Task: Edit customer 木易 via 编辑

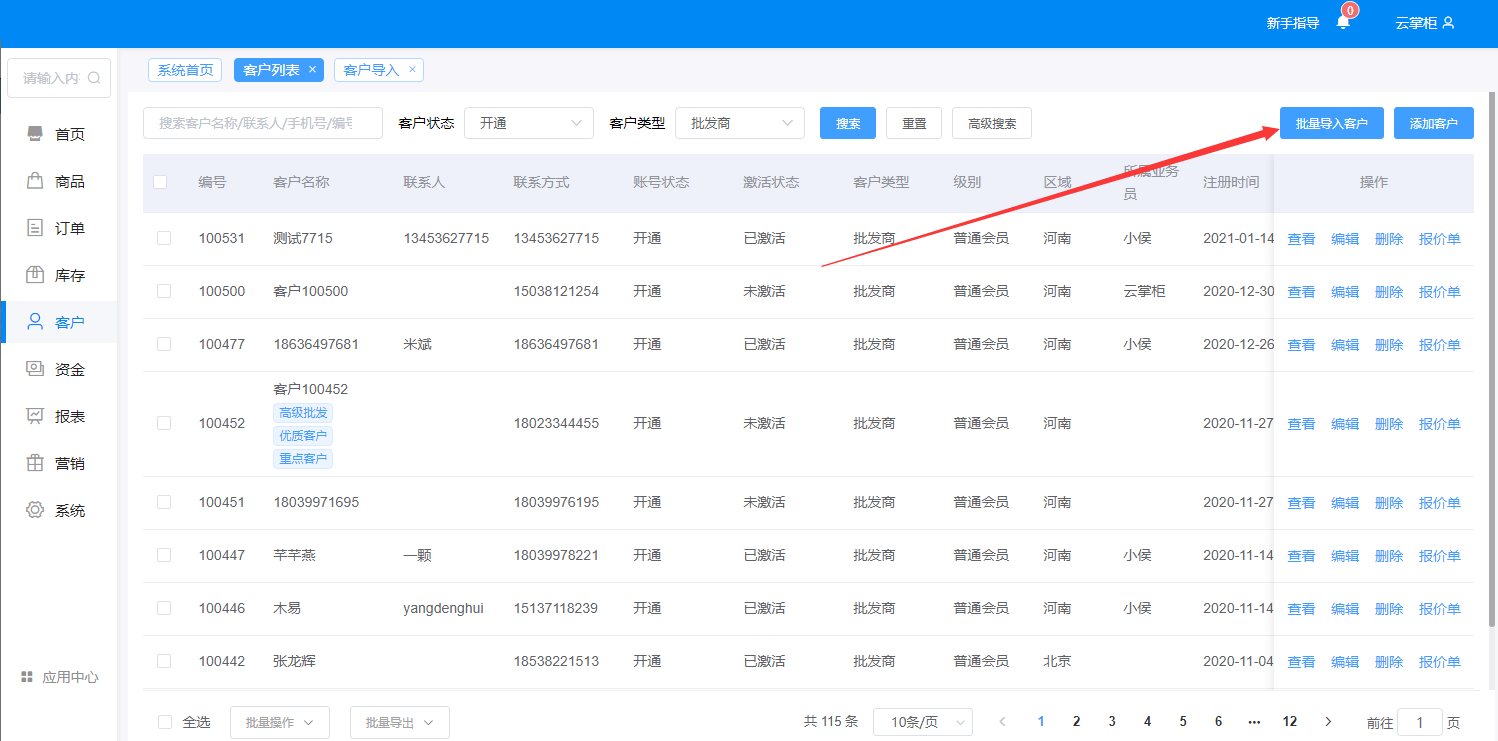Action: (x=1345, y=609)
